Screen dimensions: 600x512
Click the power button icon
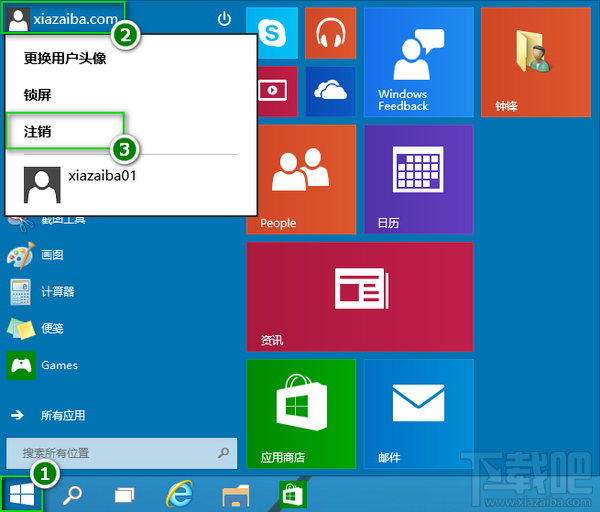tap(224, 19)
